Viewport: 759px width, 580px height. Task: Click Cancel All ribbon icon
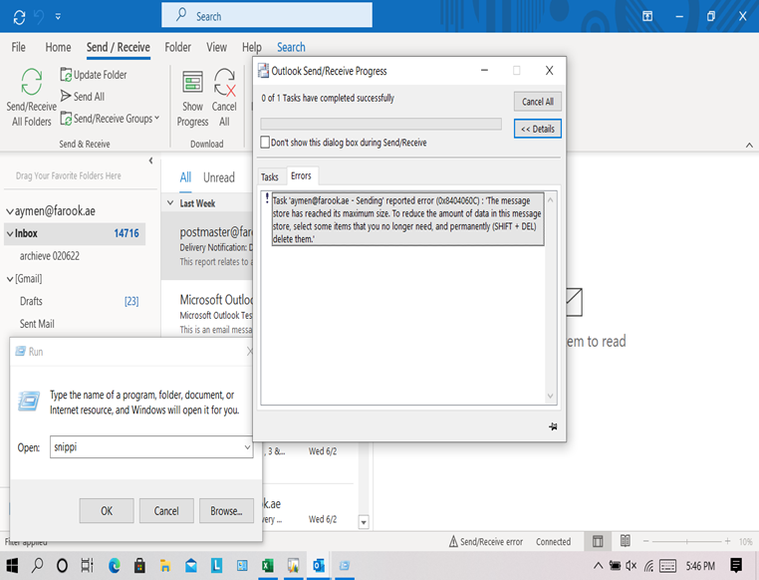pos(224,98)
